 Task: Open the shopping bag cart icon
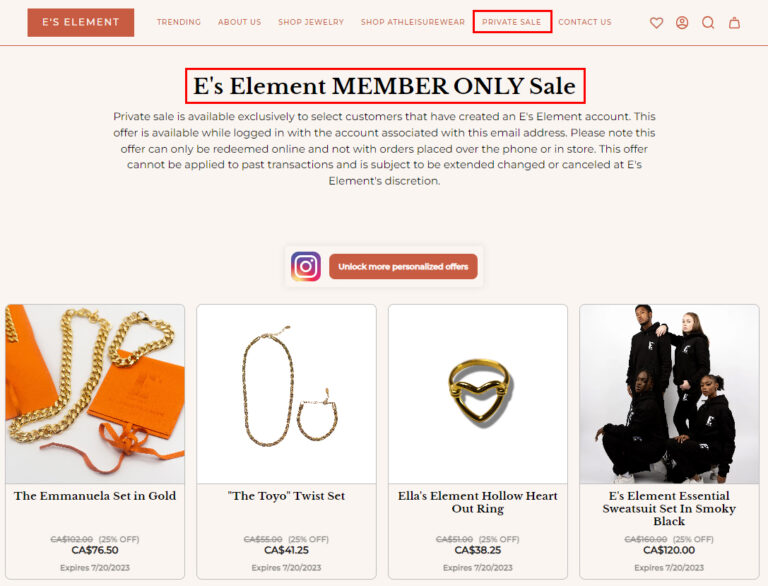pyautogui.click(x=734, y=23)
